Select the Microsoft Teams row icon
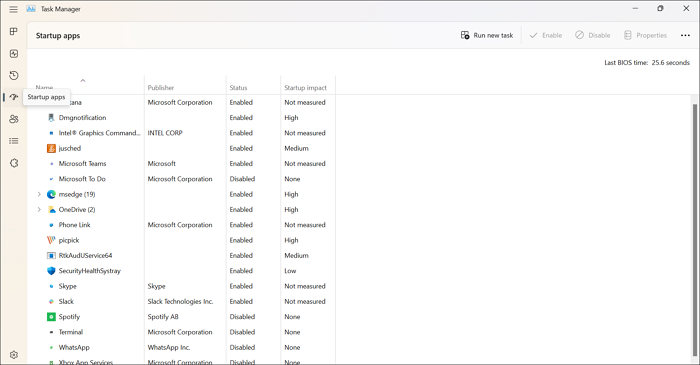Image resolution: width=700 pixels, height=365 pixels. [x=51, y=164]
